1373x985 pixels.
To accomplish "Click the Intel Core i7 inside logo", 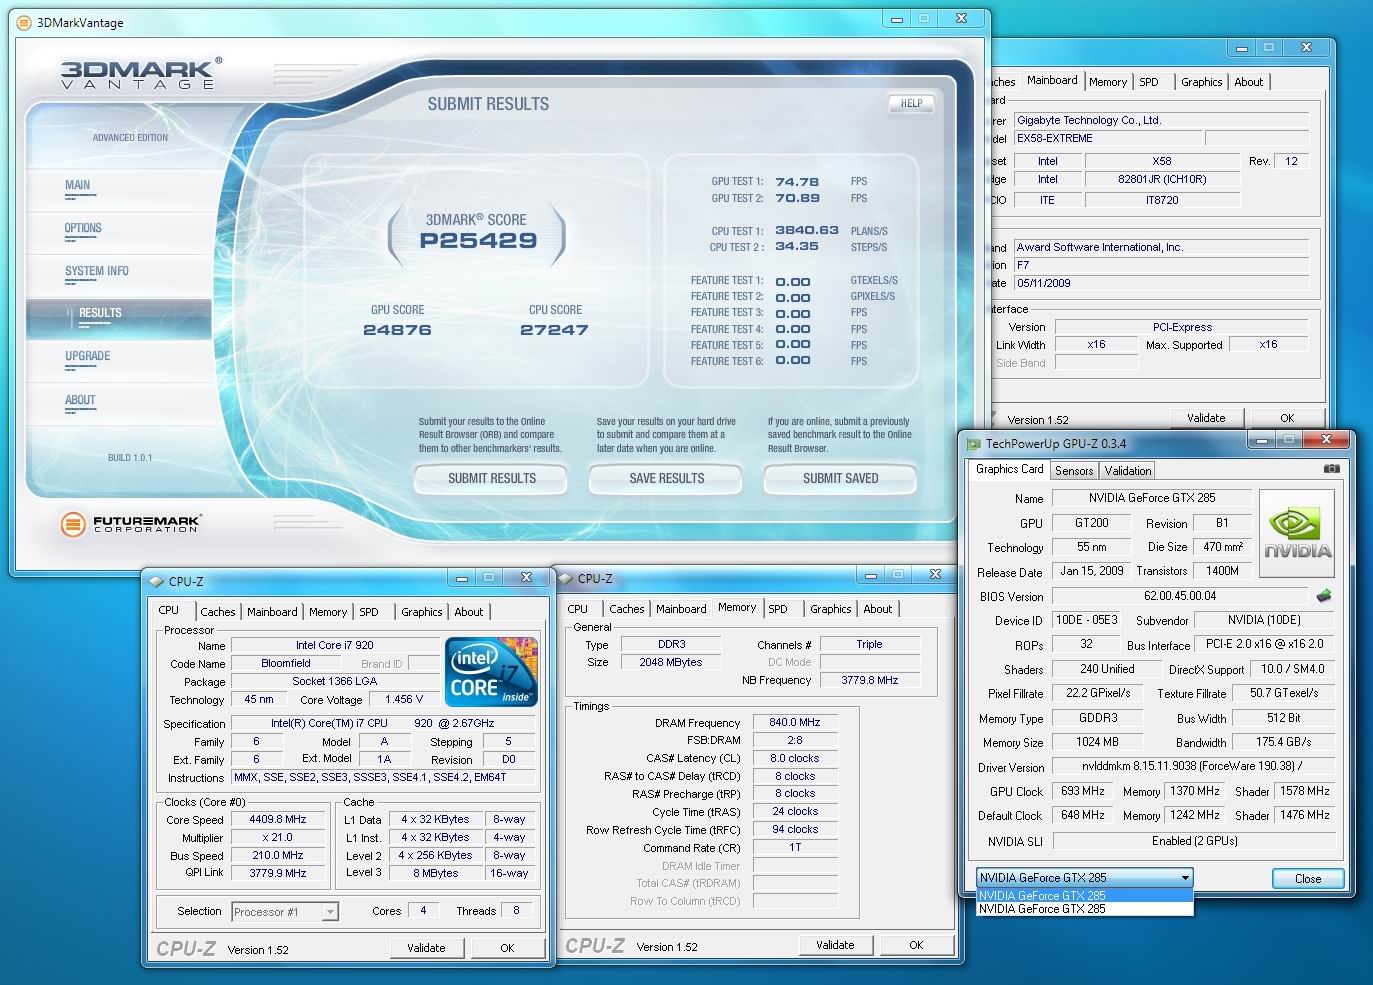I will coord(492,671).
